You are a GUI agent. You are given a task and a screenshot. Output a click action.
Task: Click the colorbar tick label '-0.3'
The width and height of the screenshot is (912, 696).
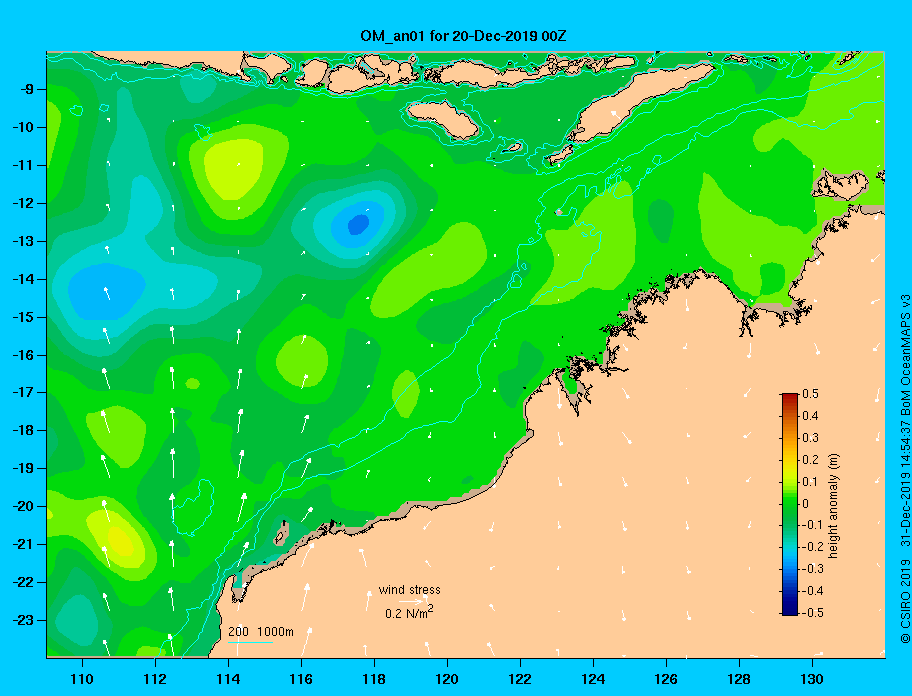click(x=812, y=569)
